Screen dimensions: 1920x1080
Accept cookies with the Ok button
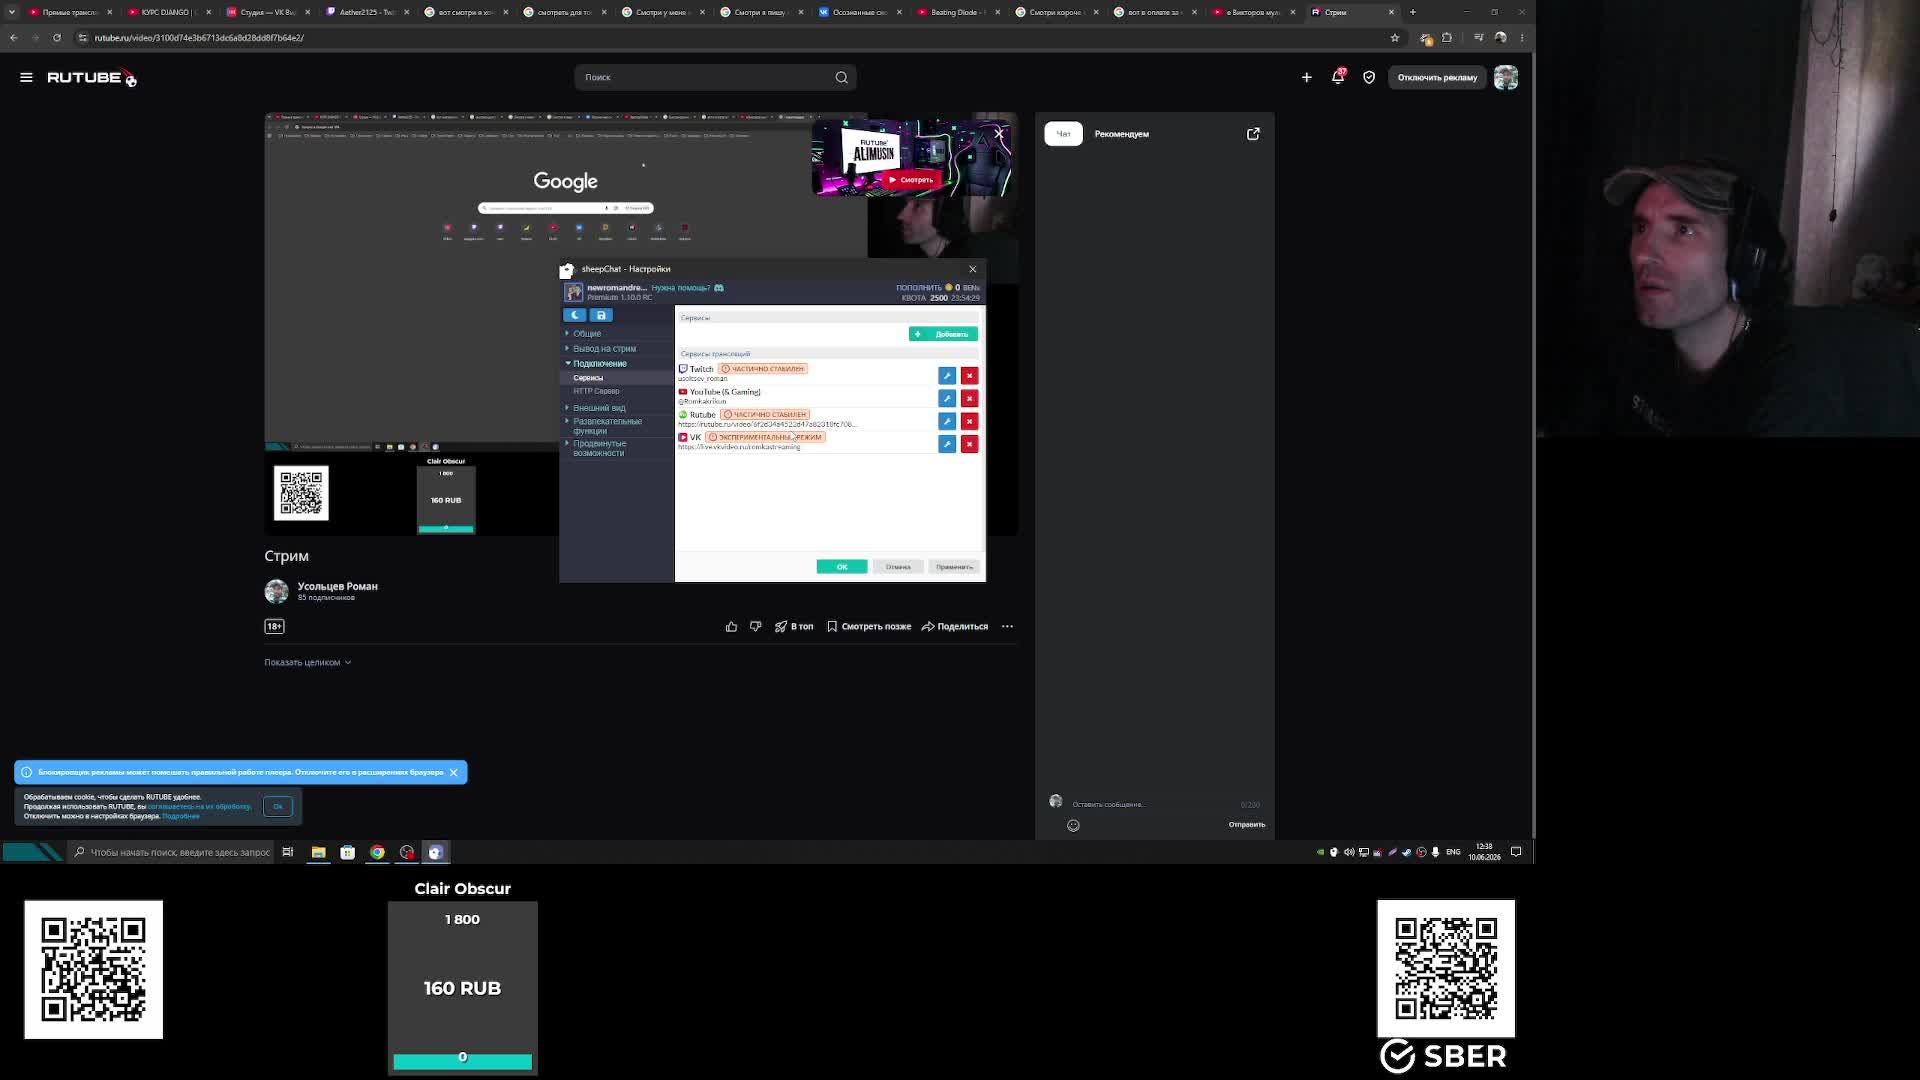278,806
